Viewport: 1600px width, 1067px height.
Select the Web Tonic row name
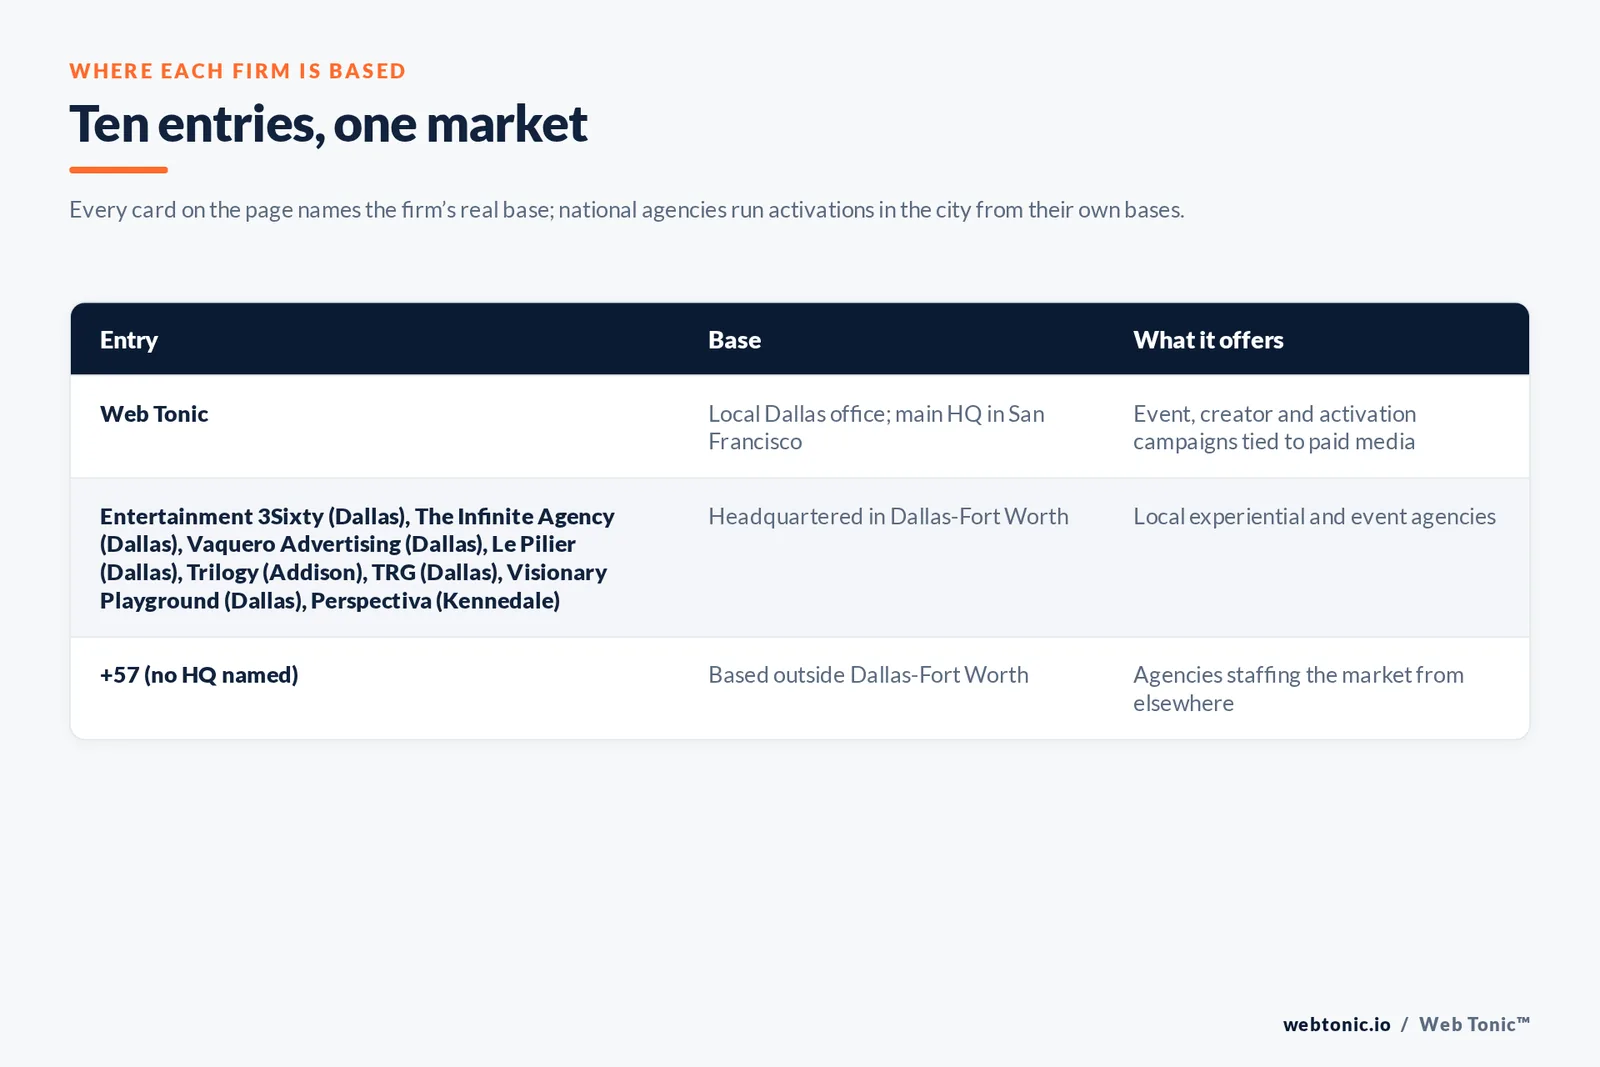point(154,414)
